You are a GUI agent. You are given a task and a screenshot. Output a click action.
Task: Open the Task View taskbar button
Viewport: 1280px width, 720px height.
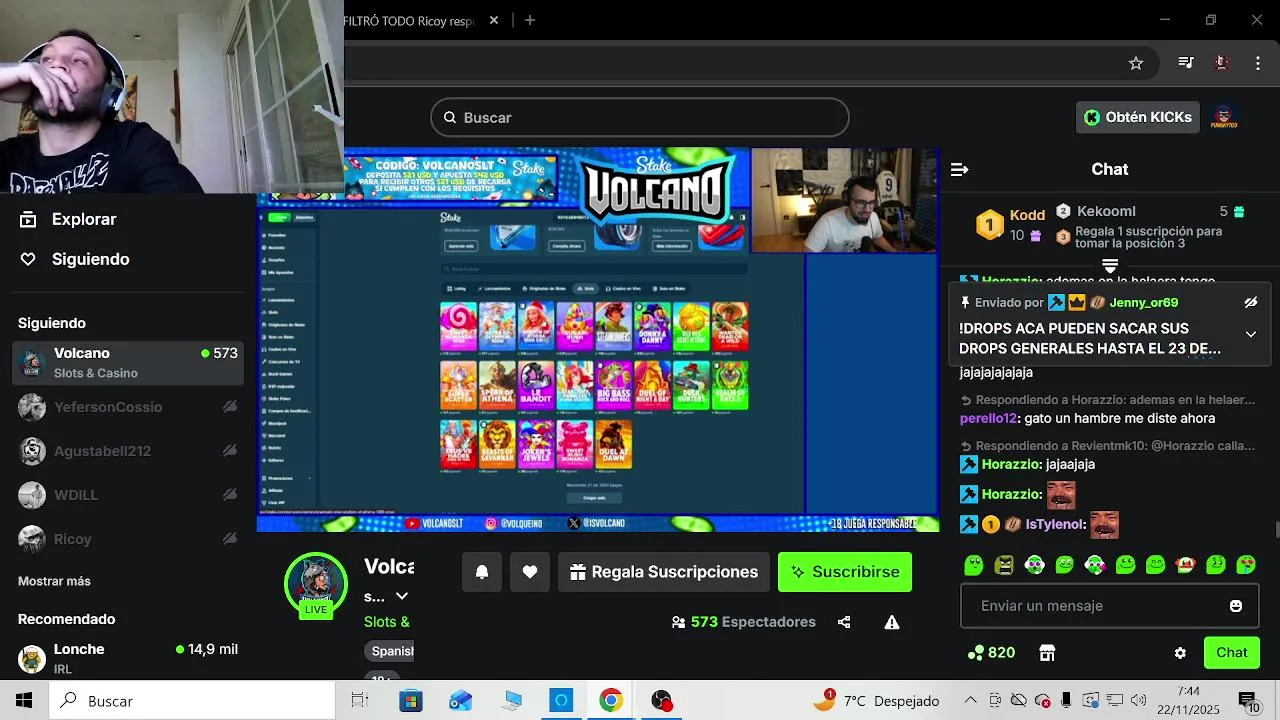point(360,701)
